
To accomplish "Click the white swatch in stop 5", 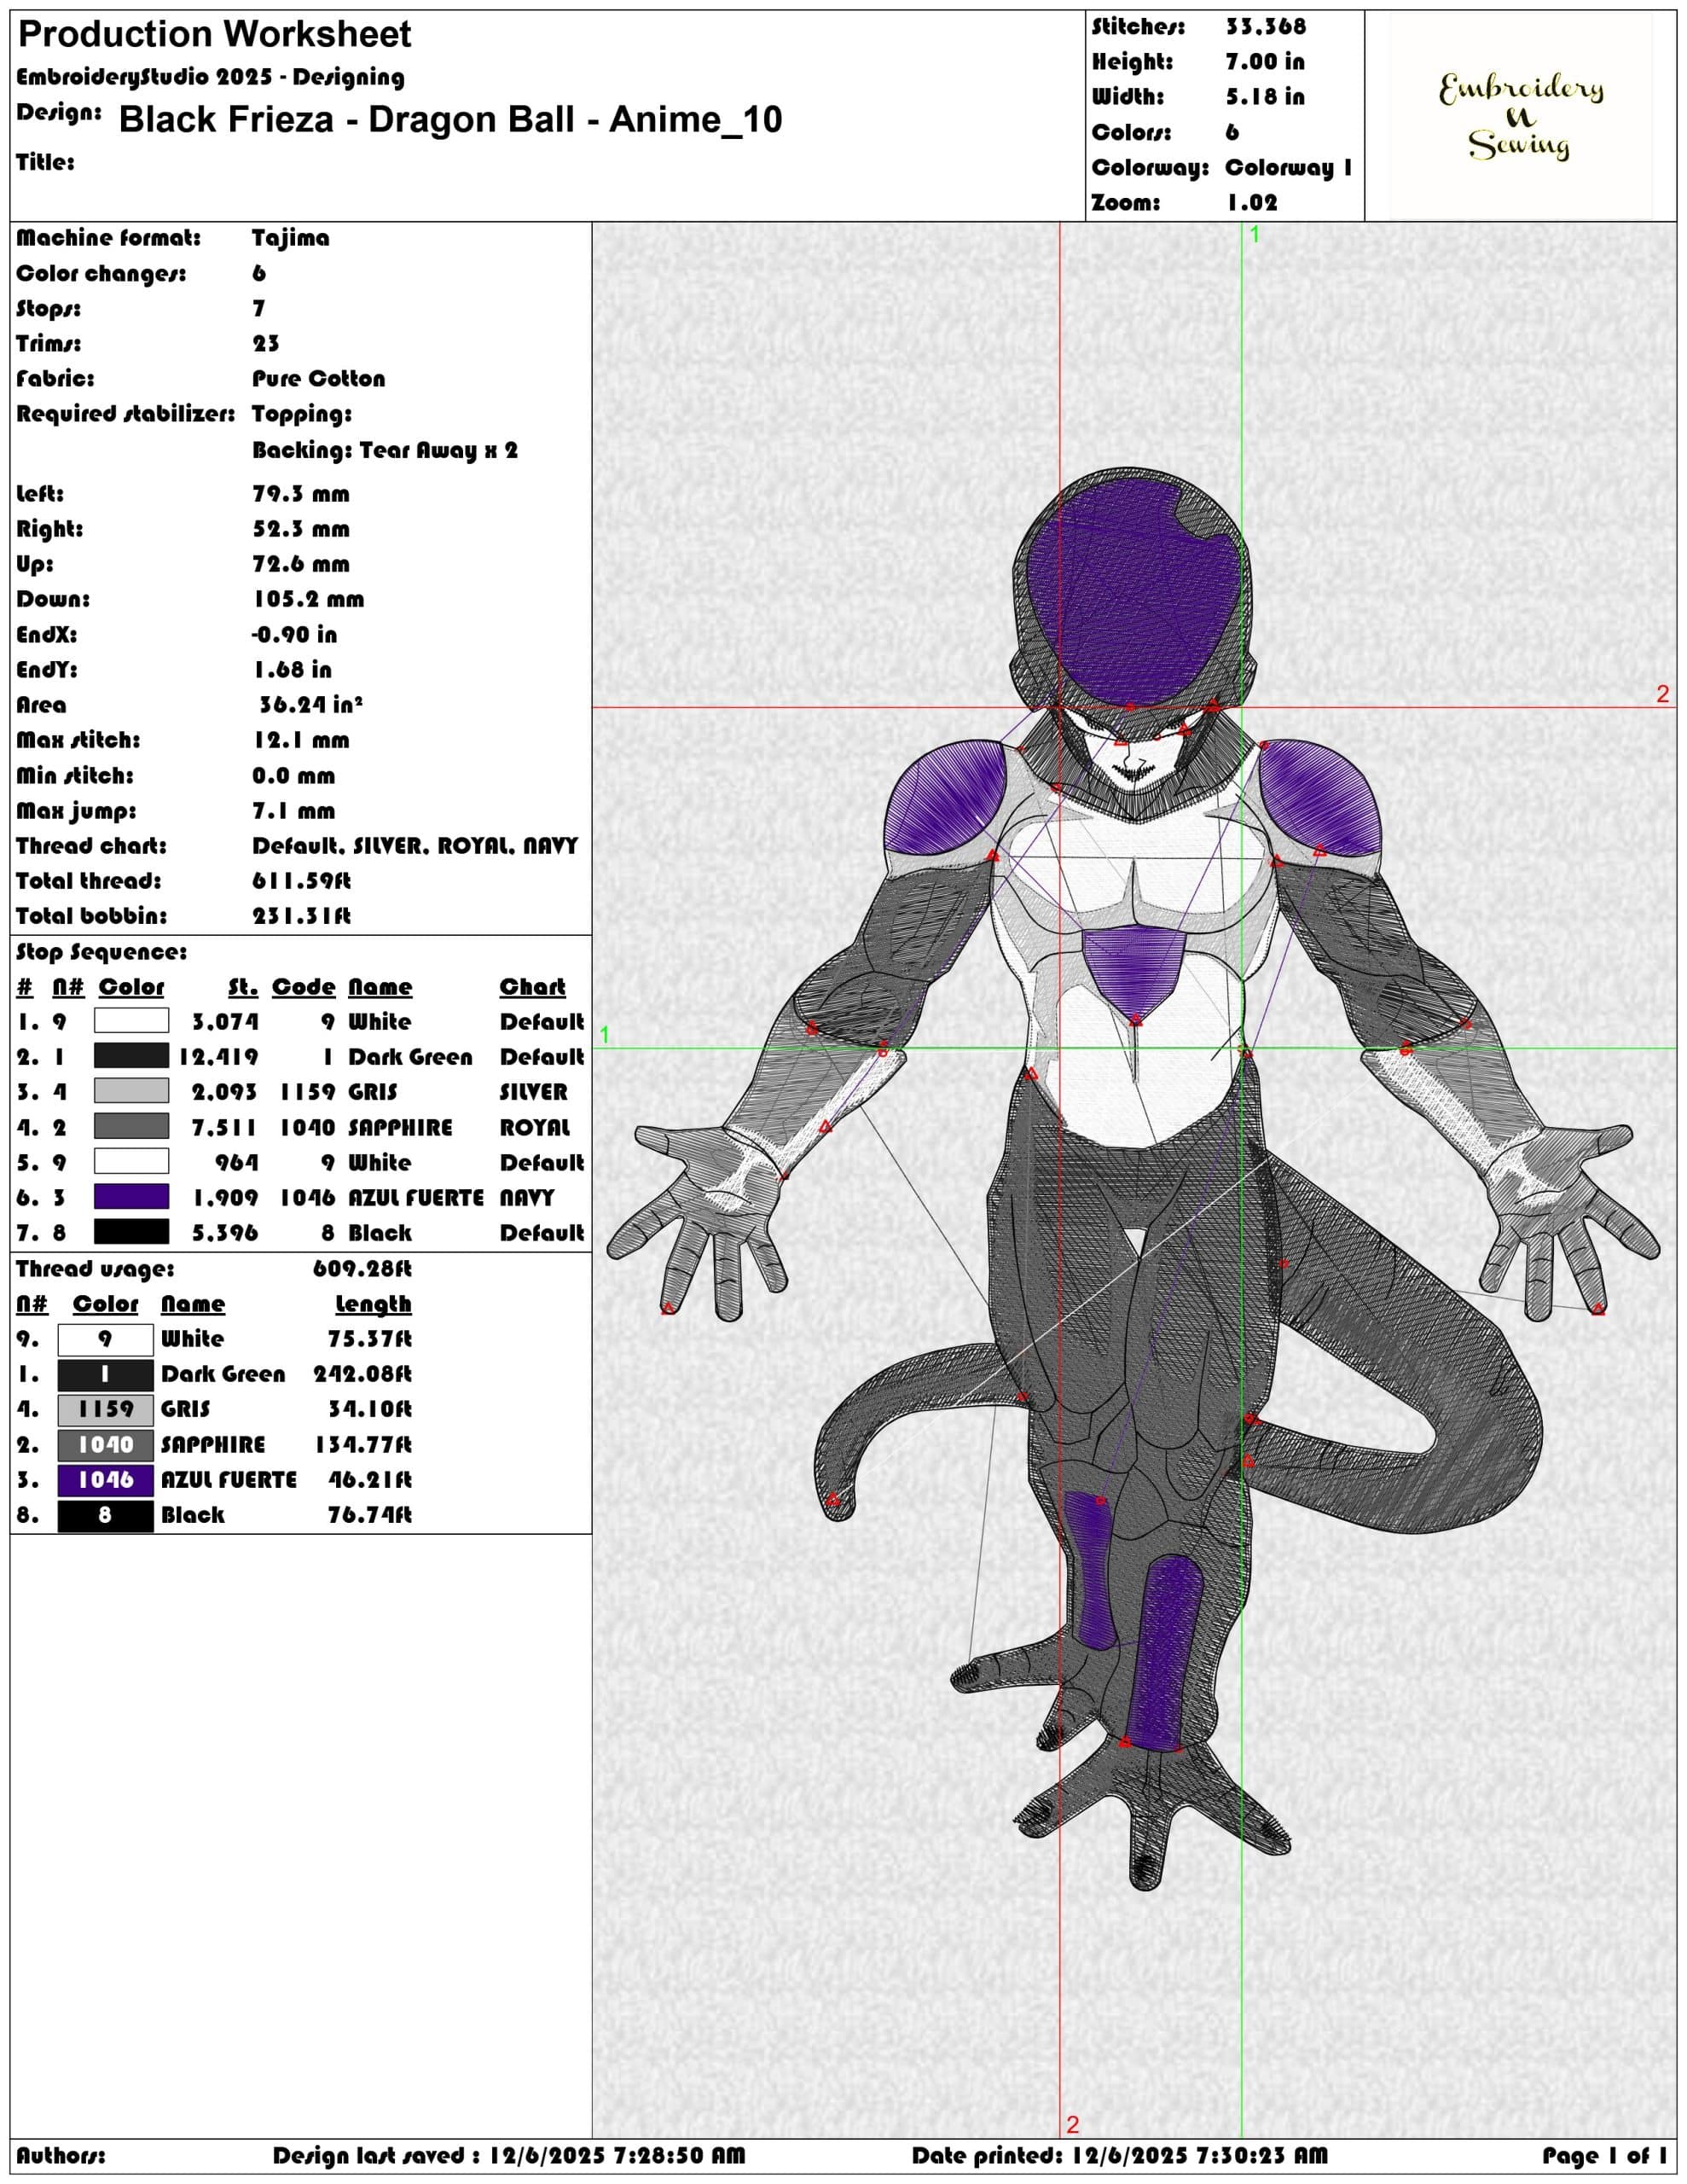I will 131,1162.
